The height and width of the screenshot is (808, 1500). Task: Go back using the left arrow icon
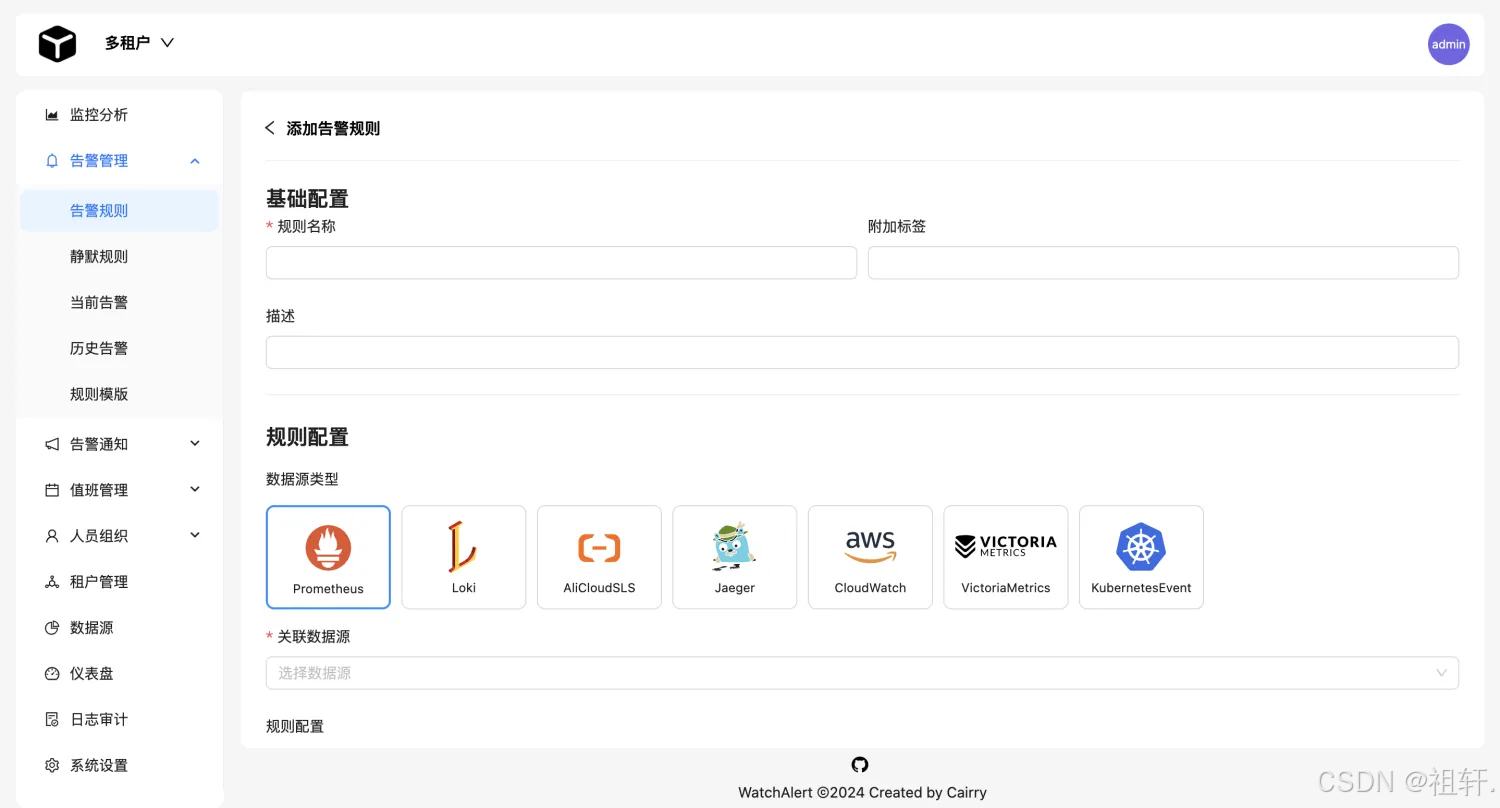tap(269, 128)
